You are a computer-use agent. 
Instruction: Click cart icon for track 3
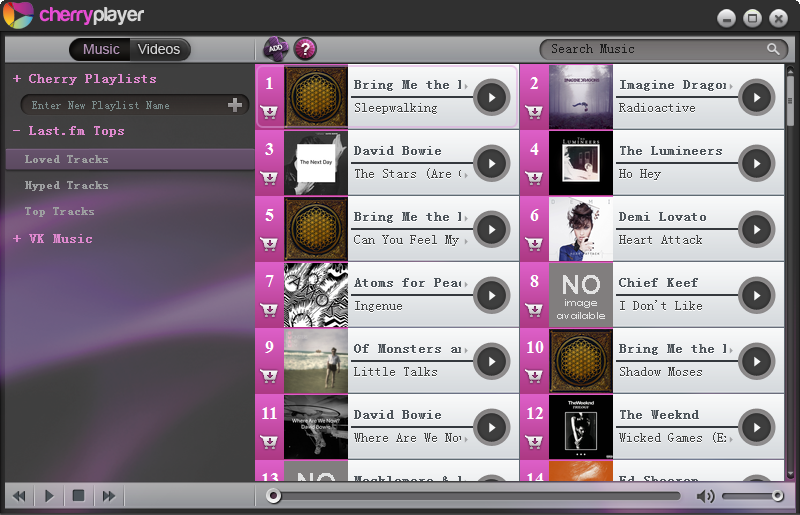[269, 178]
